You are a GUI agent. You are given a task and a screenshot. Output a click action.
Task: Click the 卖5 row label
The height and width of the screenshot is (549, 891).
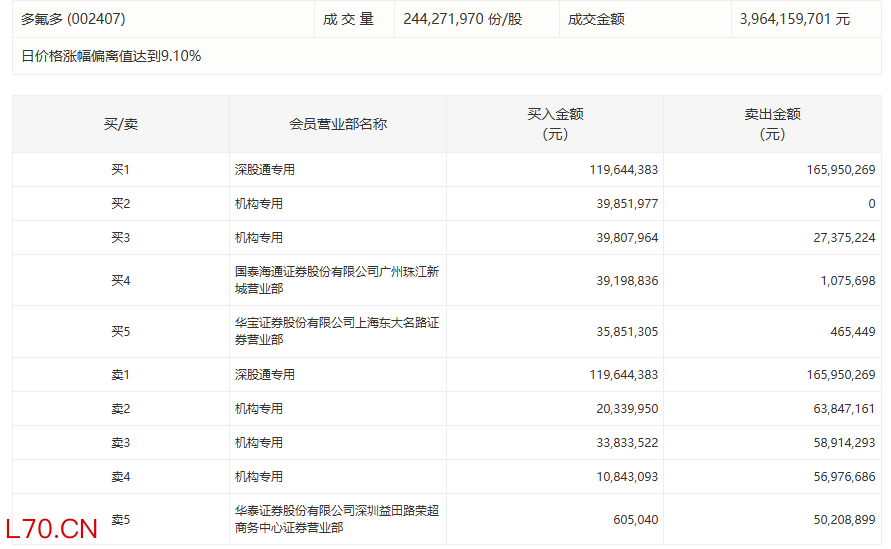click(121, 519)
